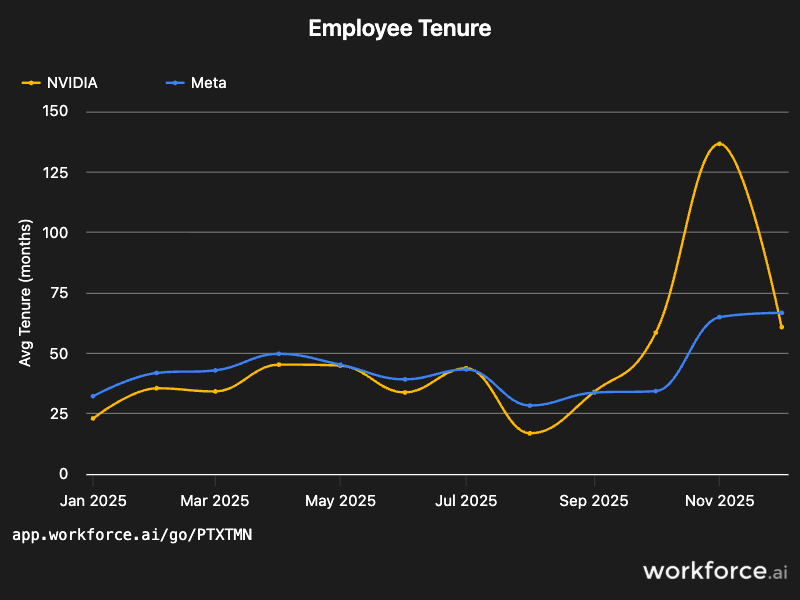Image resolution: width=800 pixels, height=600 pixels.
Task: Select Meta data point in Oct 2025
Action: (x=656, y=391)
